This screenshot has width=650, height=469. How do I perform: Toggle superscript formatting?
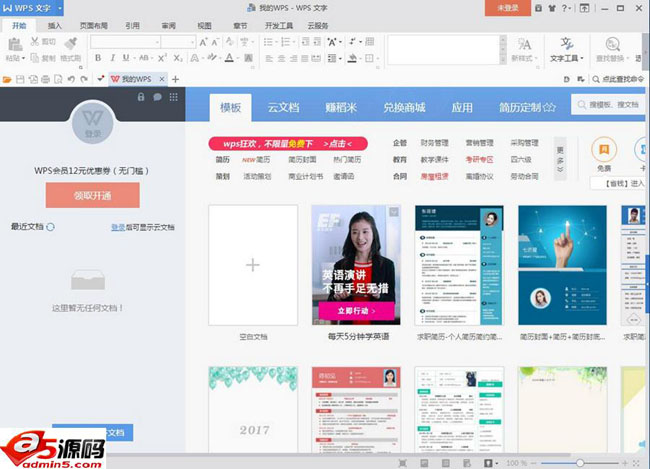click(x=162, y=58)
